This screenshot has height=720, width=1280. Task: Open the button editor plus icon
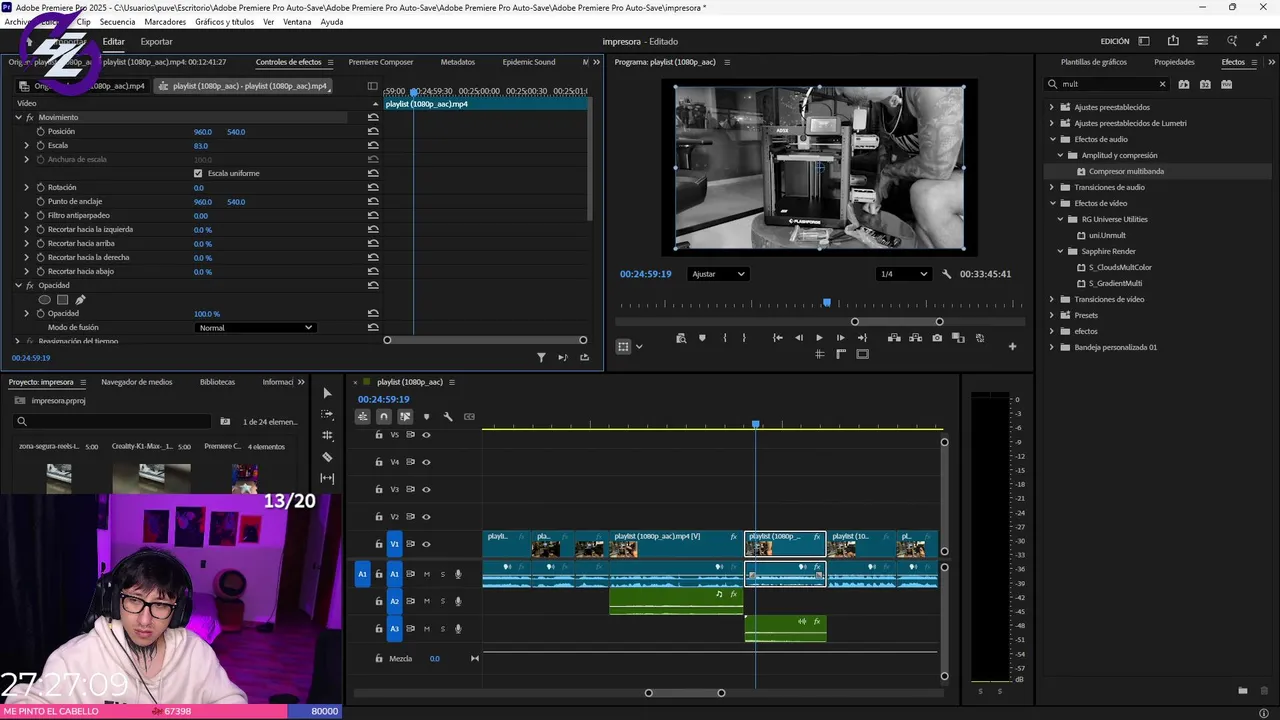coord(1012,347)
